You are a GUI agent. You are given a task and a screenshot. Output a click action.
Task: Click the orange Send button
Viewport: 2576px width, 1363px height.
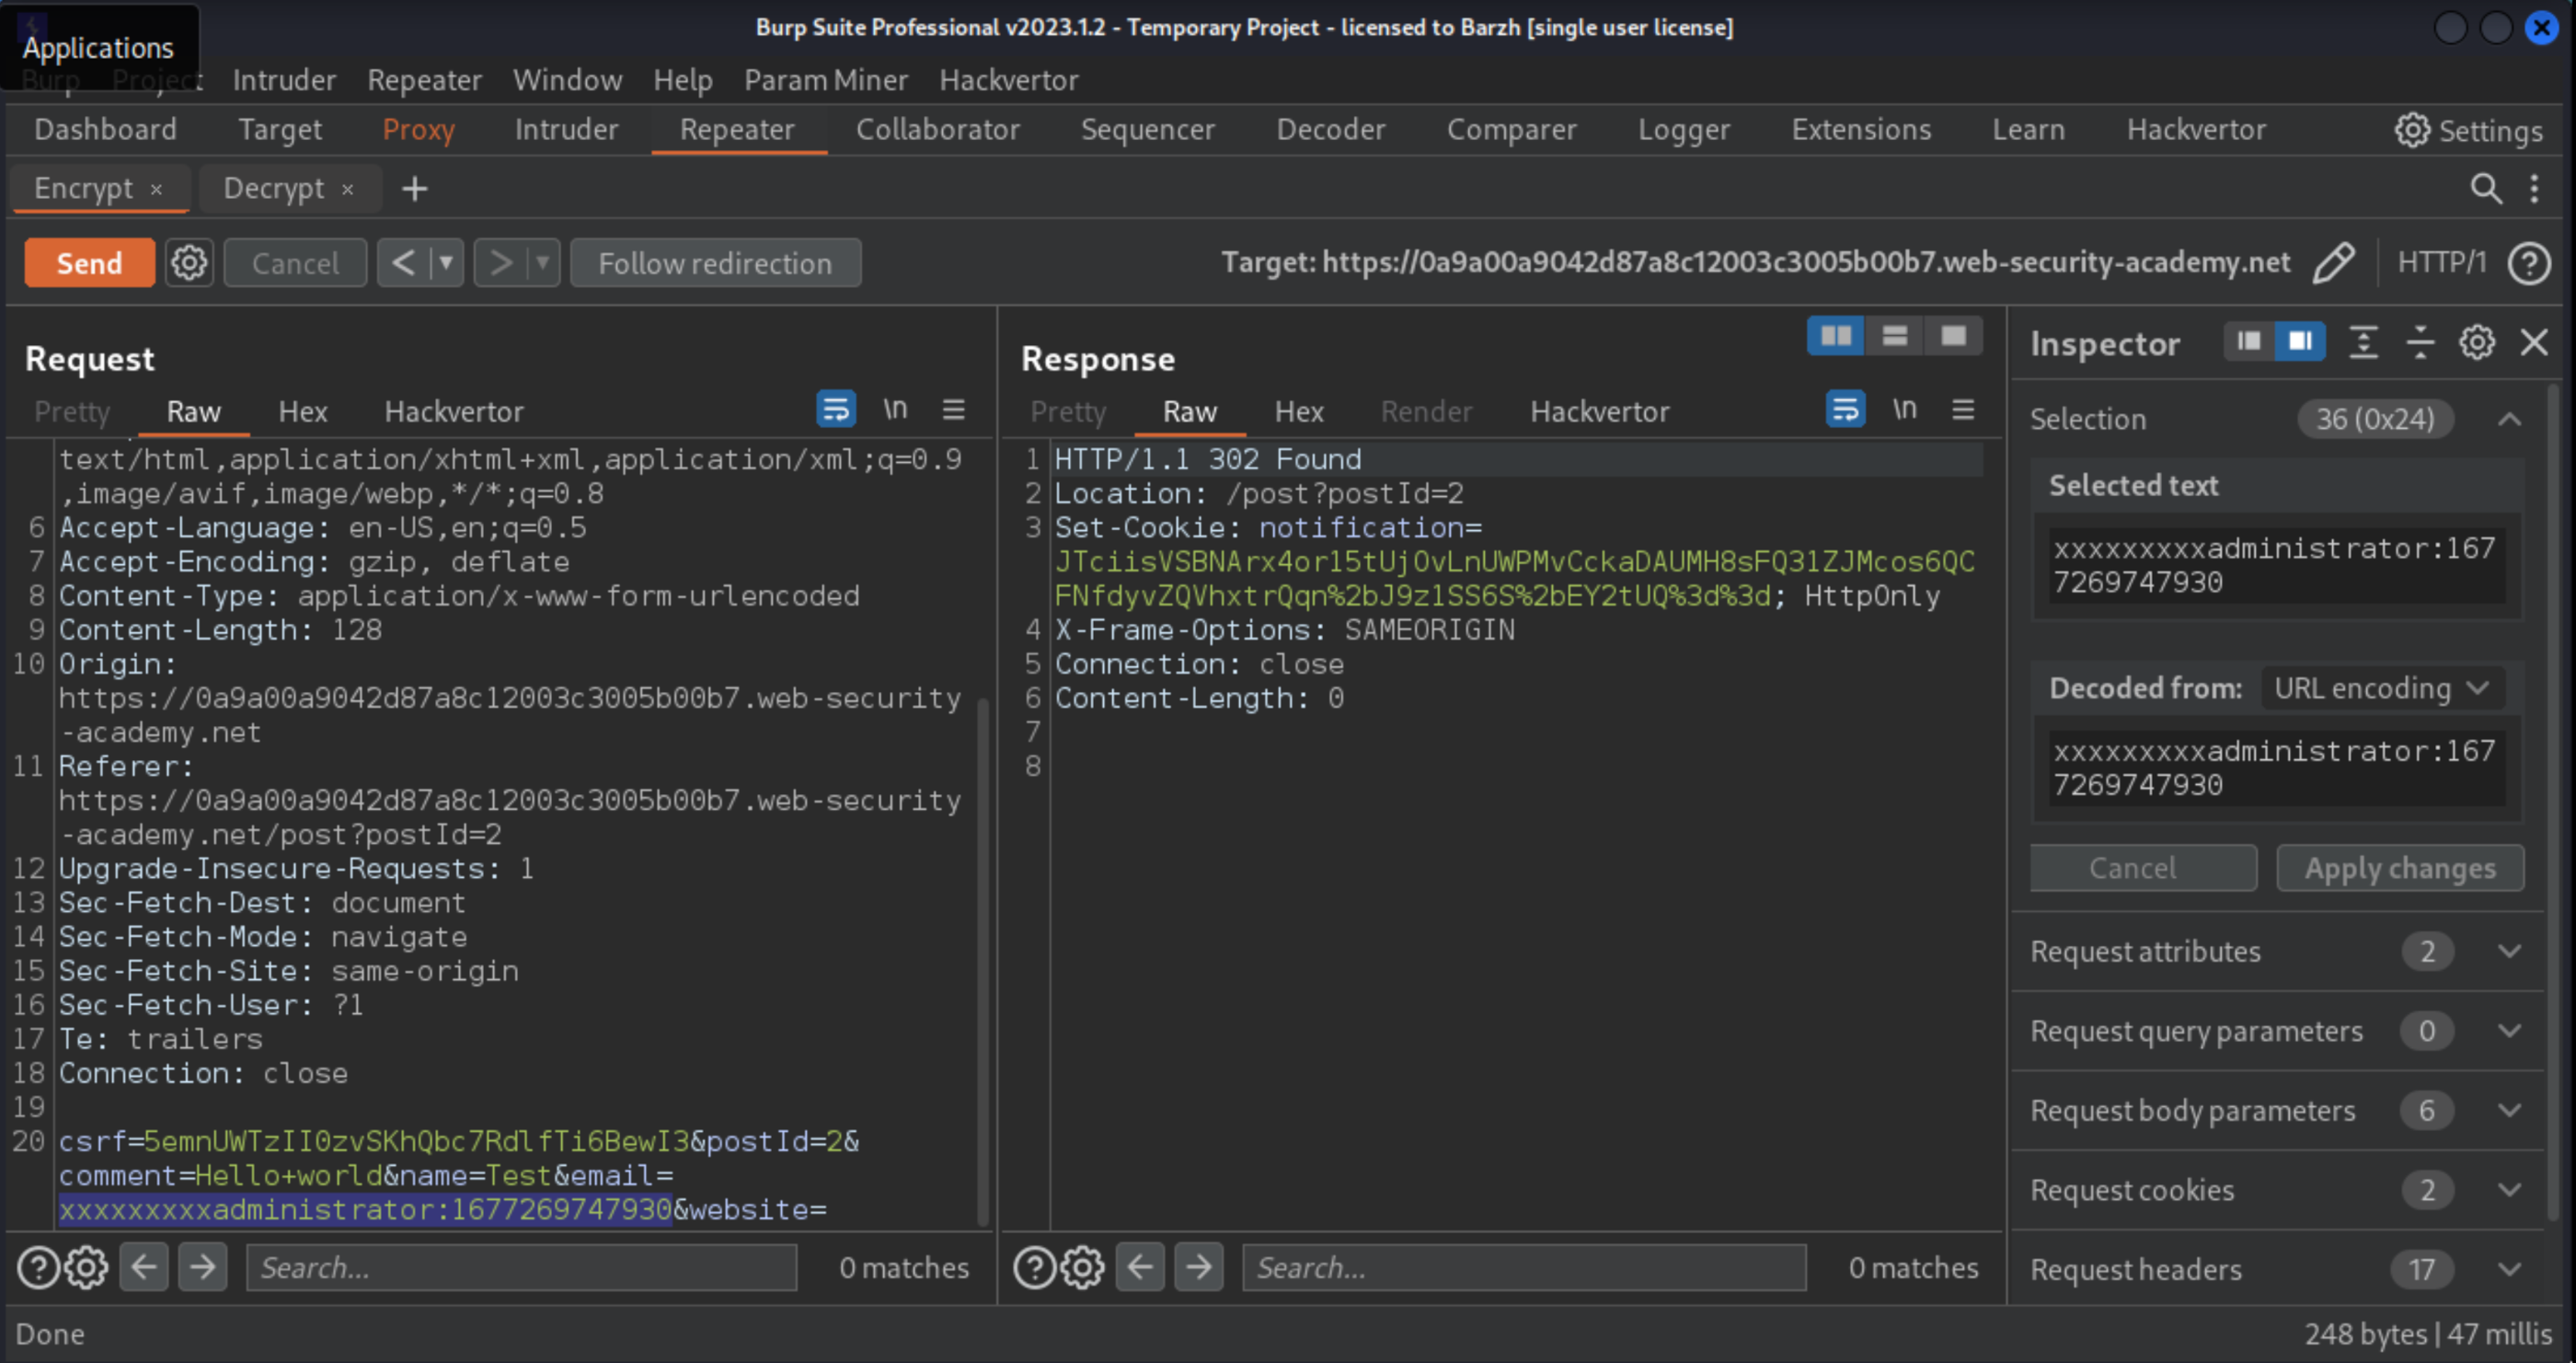(89, 263)
